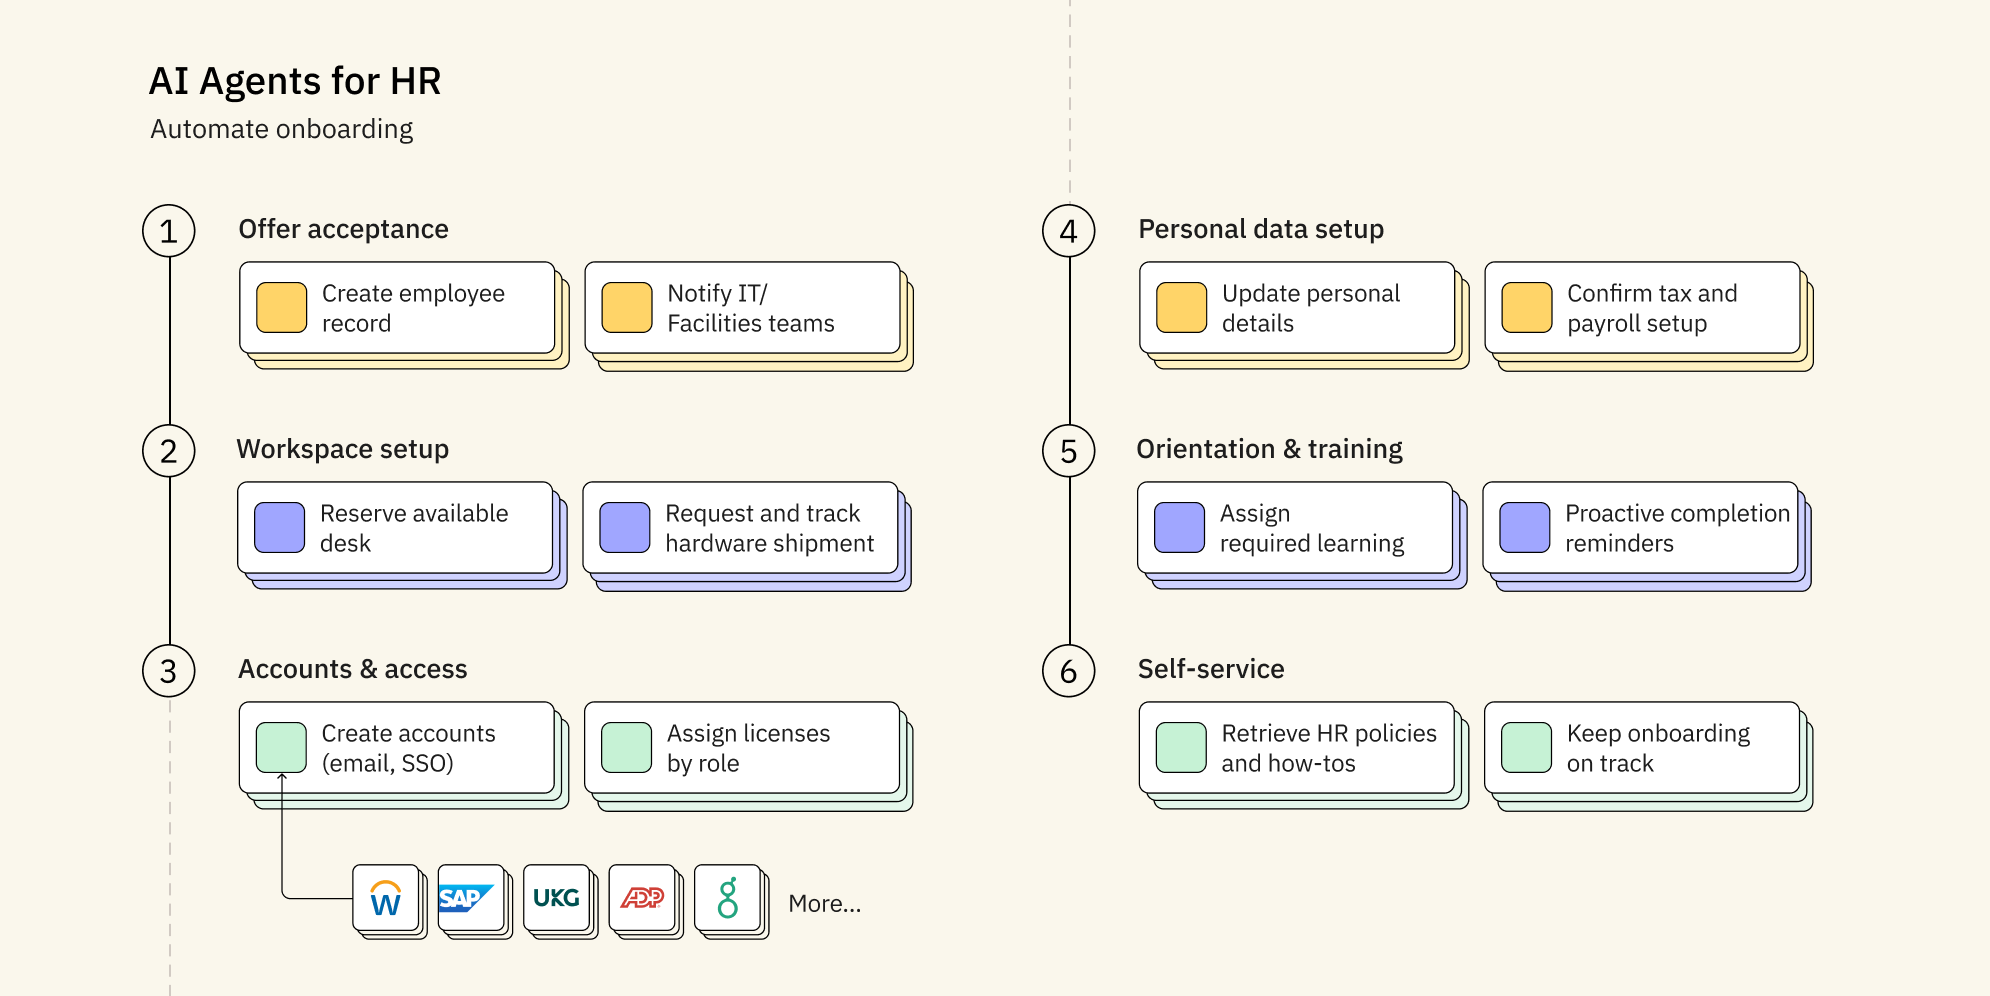Click yellow swatch beside Update personal details
1990x996 pixels.
coord(1181,308)
